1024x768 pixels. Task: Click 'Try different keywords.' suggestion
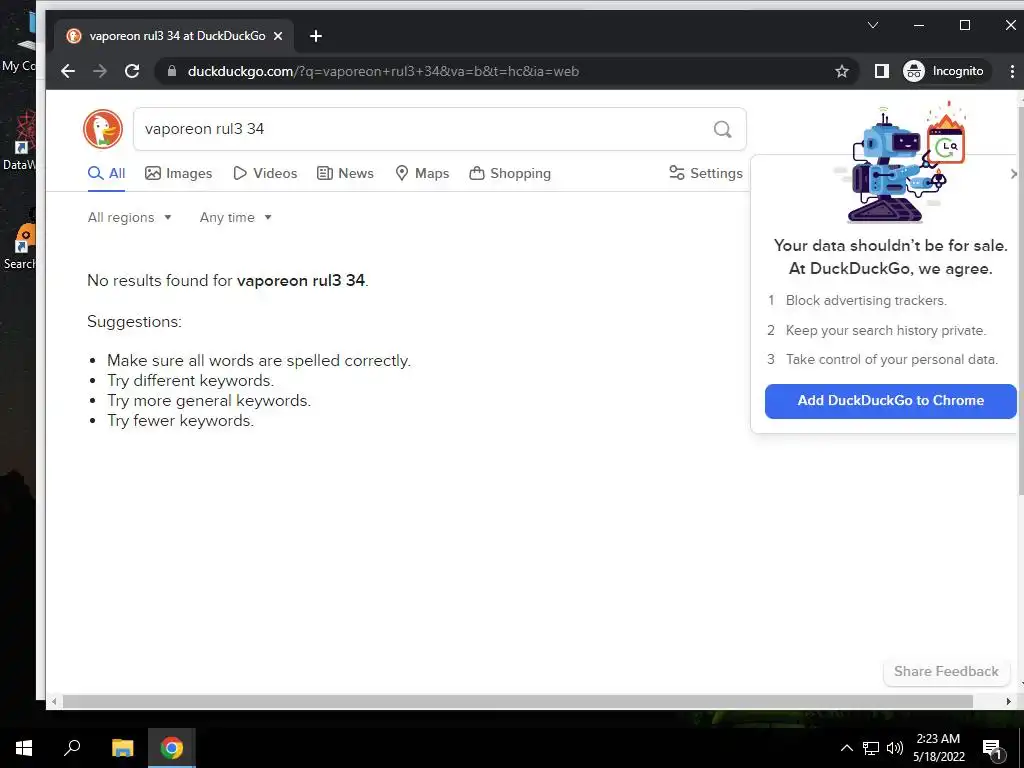(191, 381)
